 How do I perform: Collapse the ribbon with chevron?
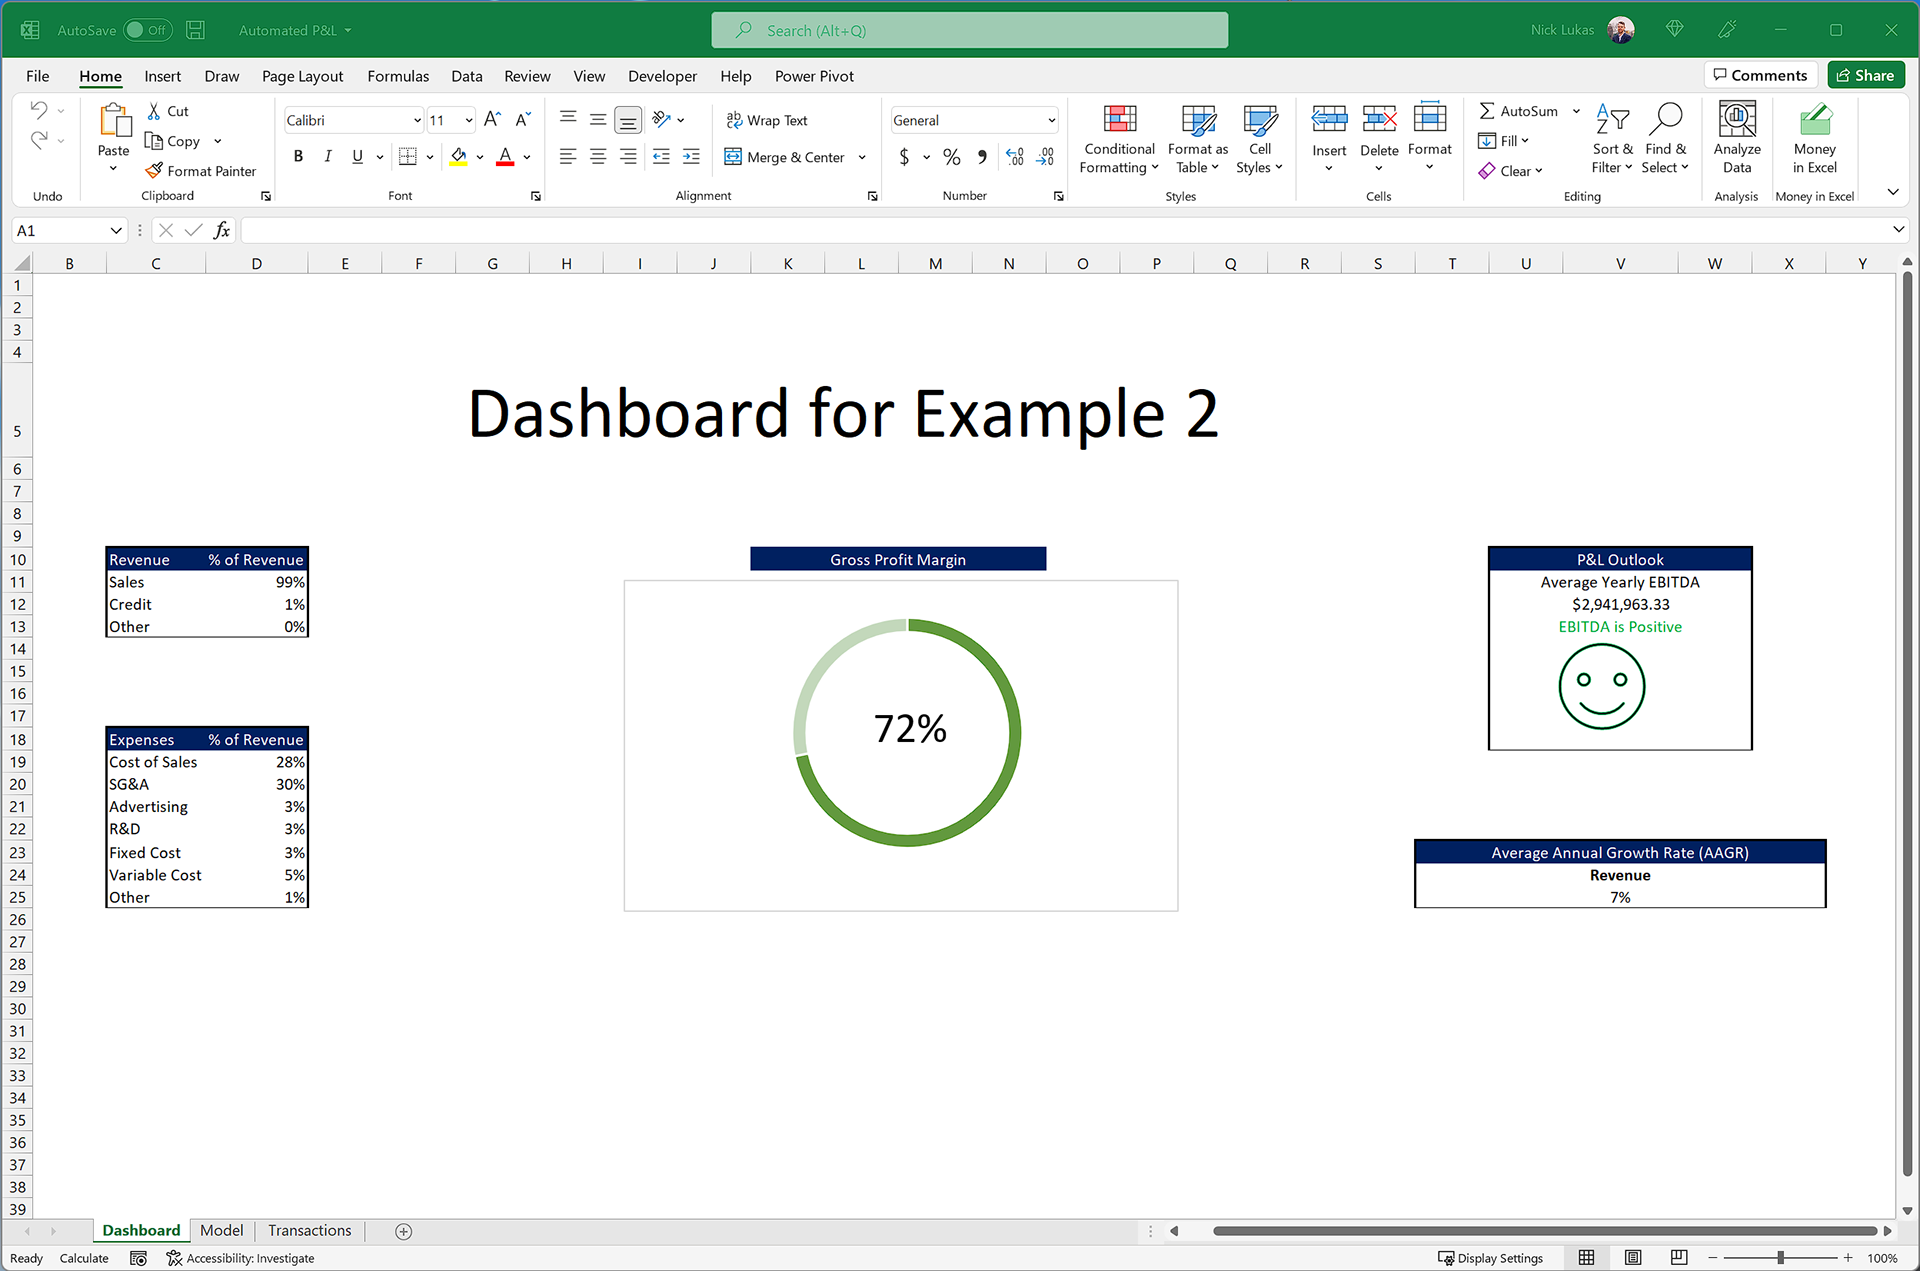pos(1893,192)
